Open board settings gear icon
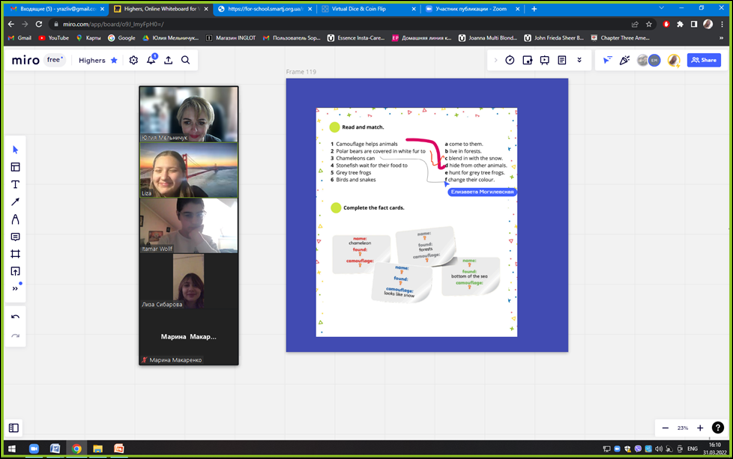Screen dimensions: 733x459 pos(133,61)
